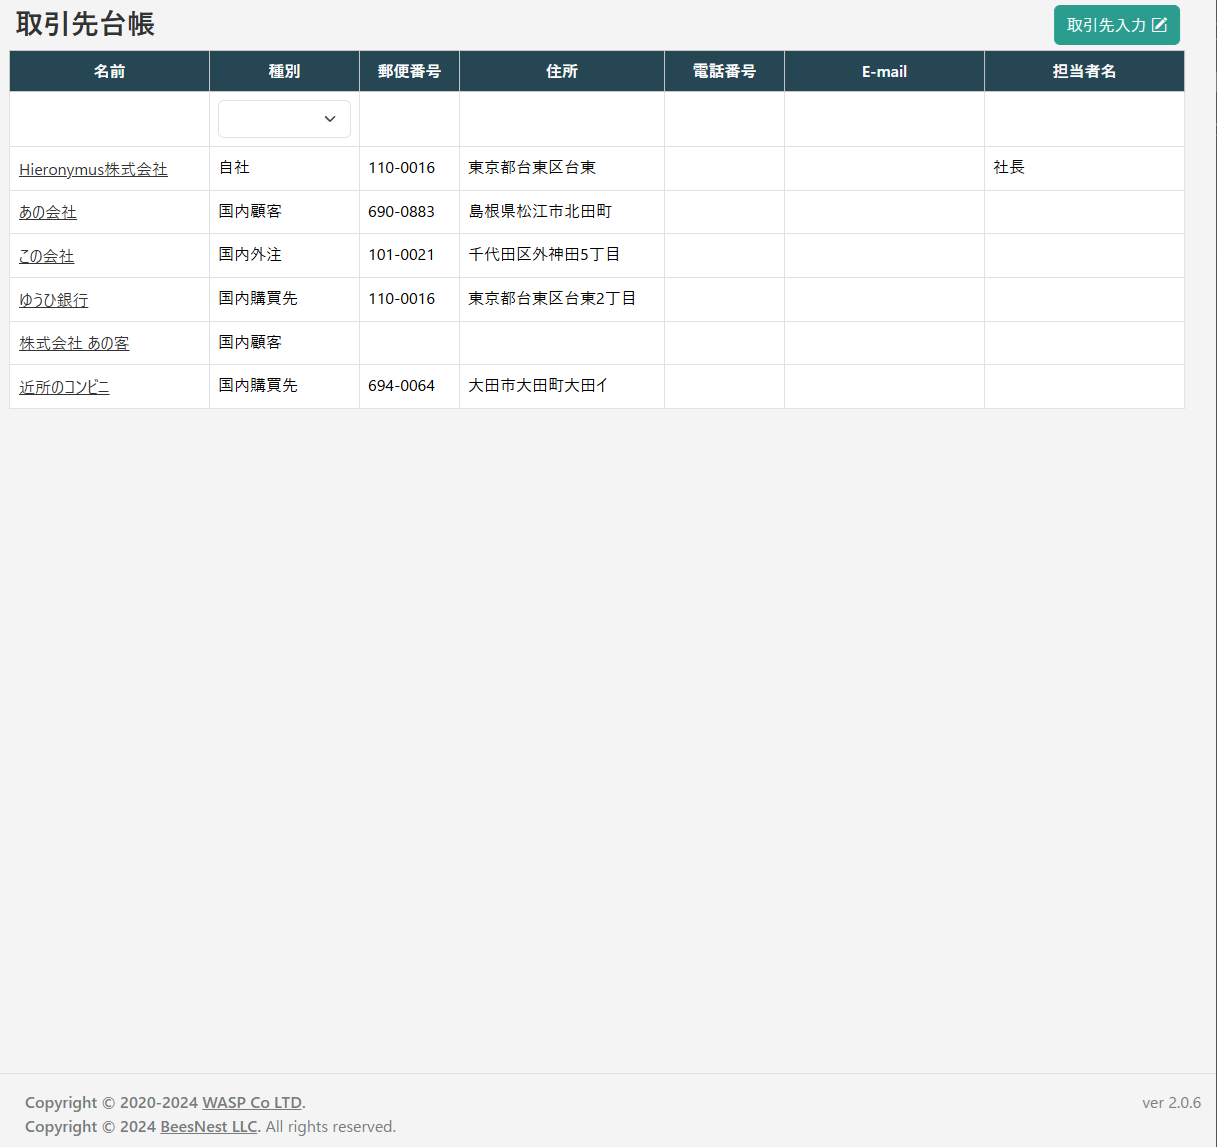
Task: Click the 住所 column header
Action: click(561, 71)
